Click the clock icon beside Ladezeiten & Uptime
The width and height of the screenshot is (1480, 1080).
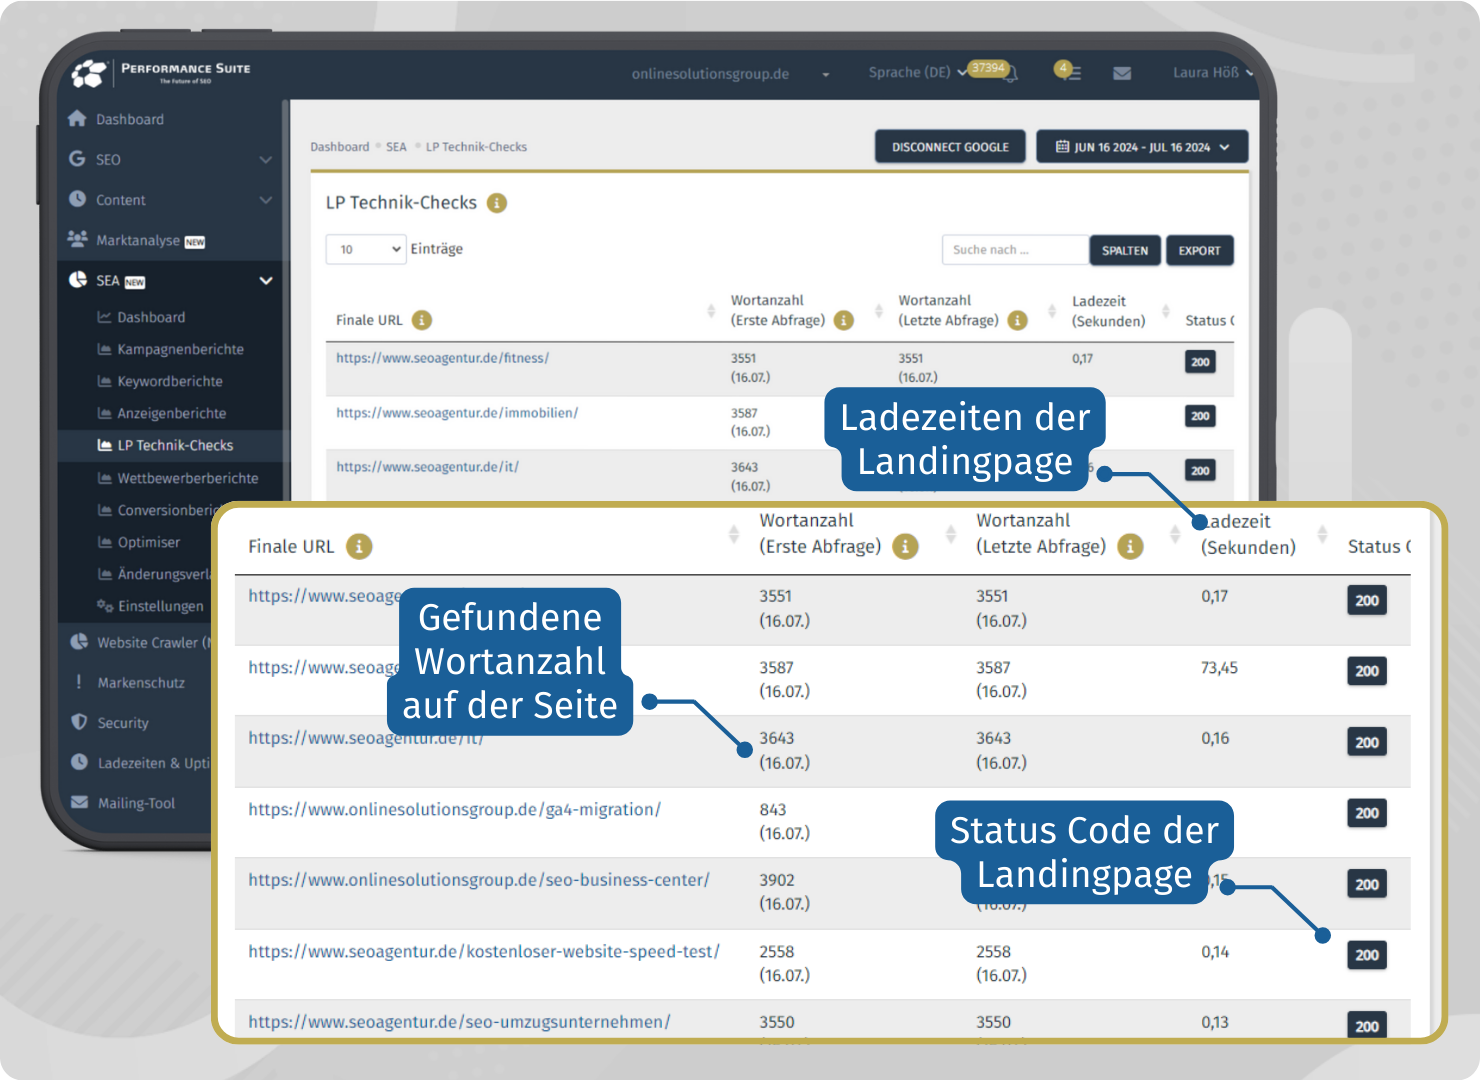(x=79, y=762)
